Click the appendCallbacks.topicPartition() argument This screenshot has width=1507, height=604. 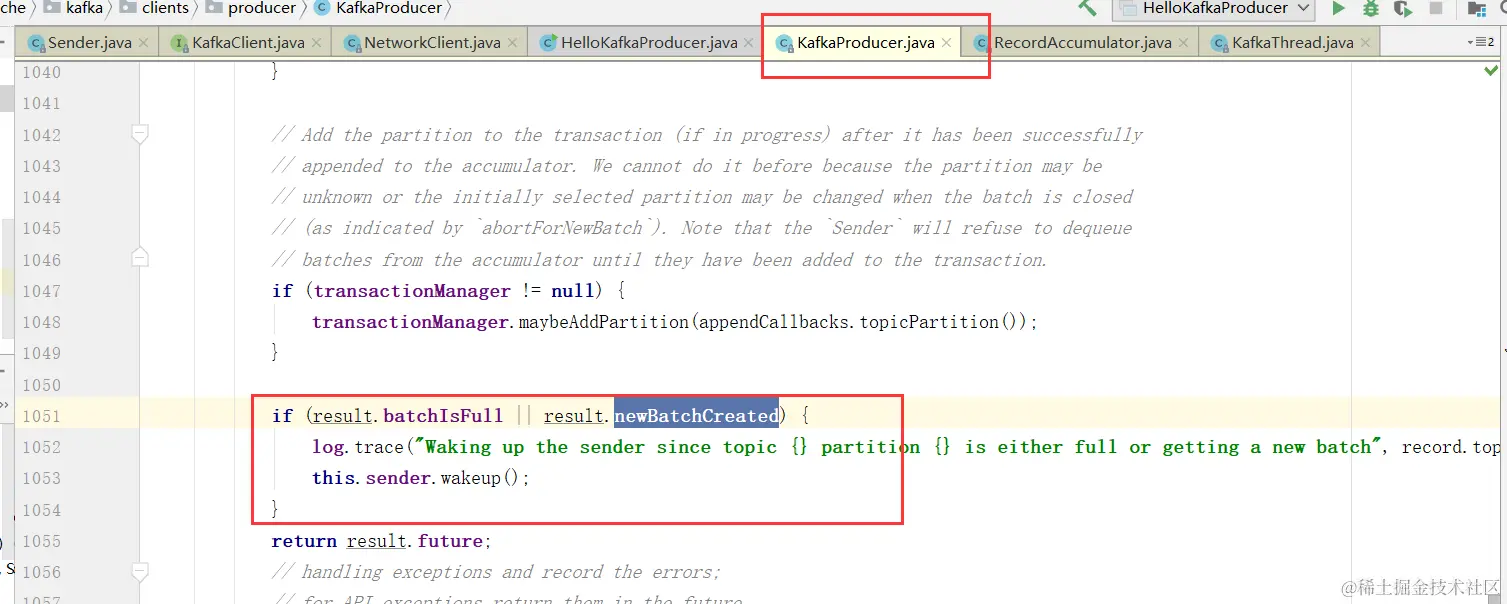861,322
